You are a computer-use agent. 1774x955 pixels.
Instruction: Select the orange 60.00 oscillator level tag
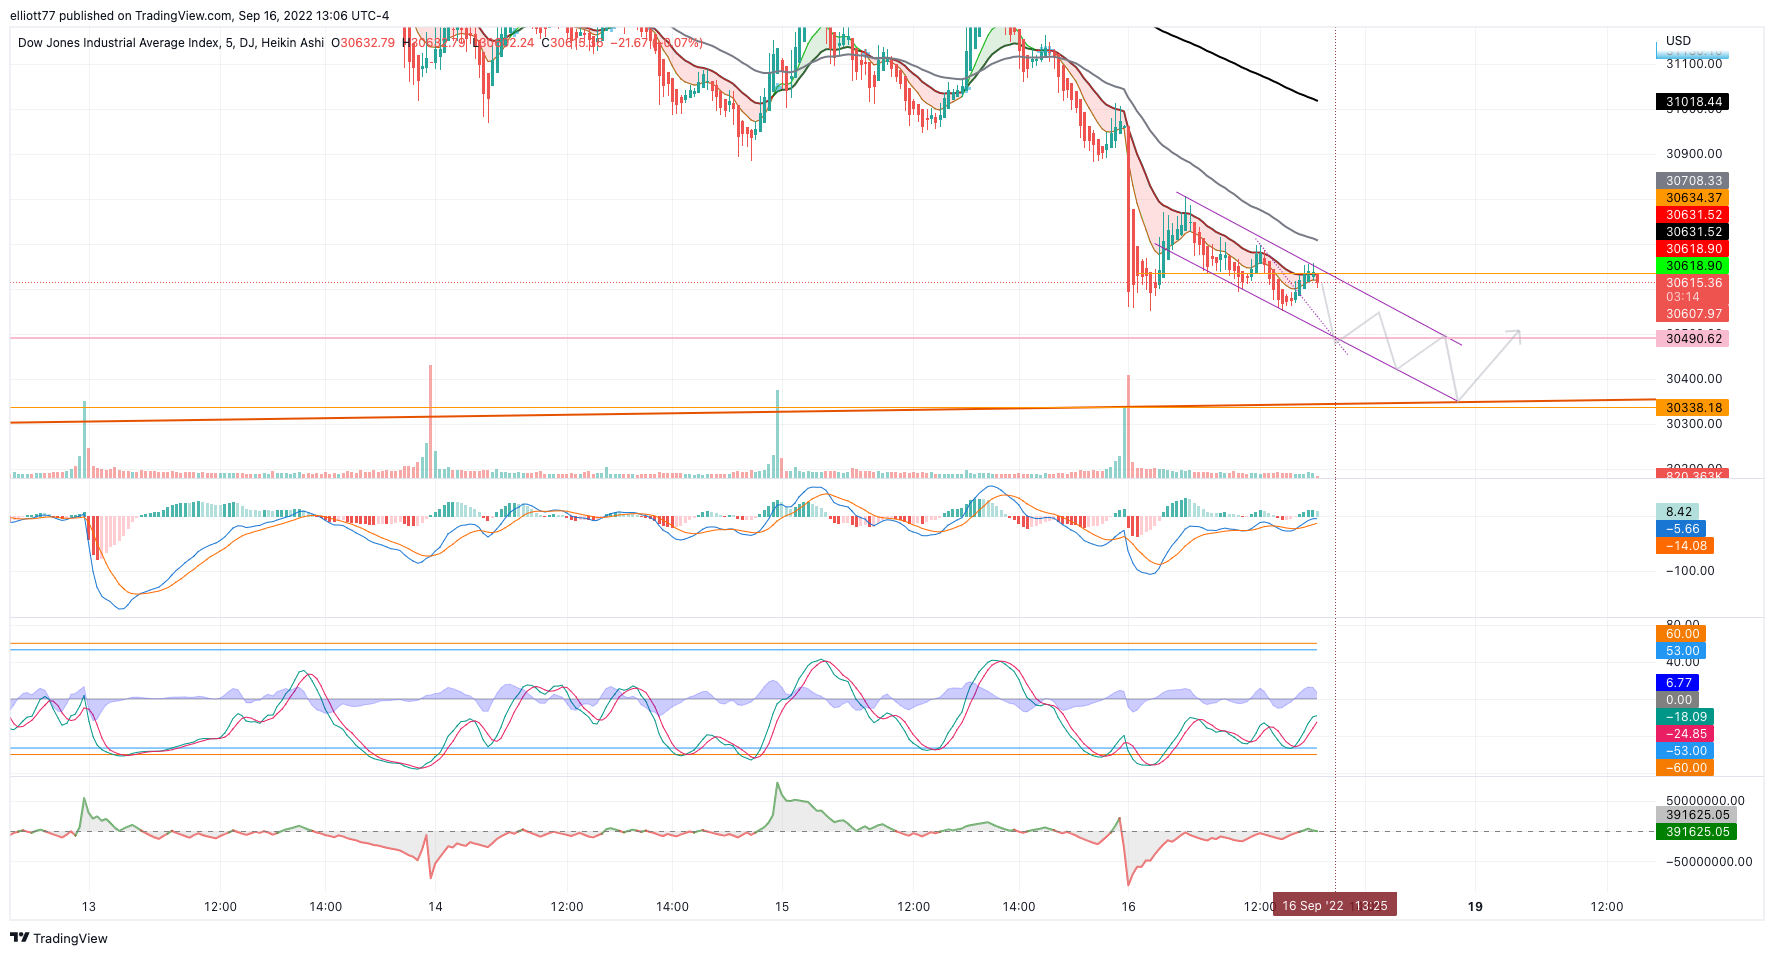pyautogui.click(x=1680, y=634)
